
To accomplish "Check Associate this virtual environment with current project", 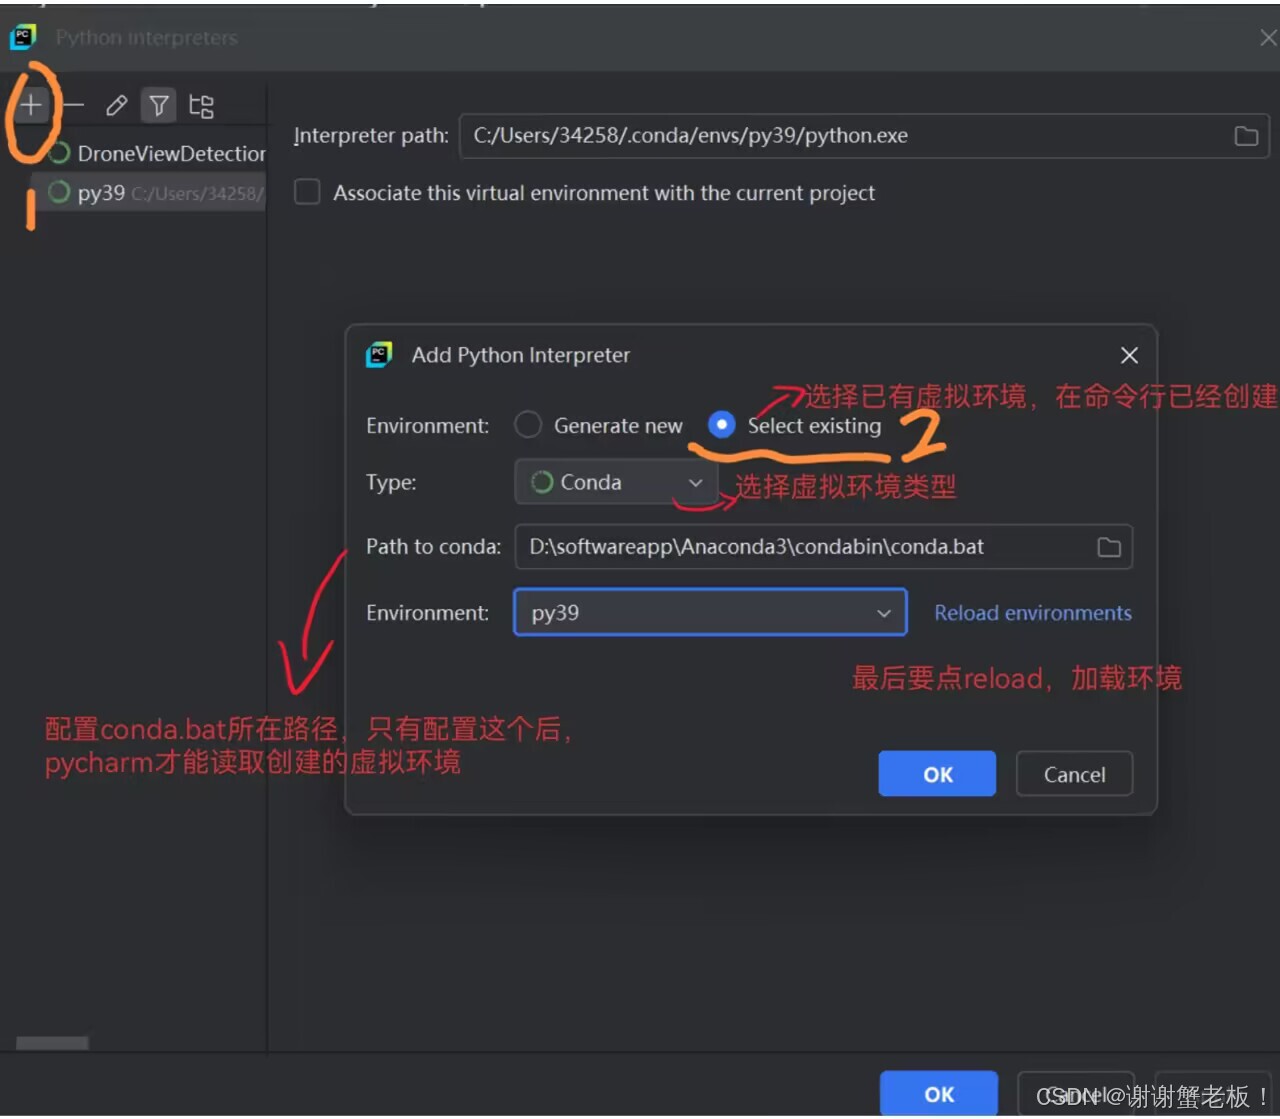I will coord(306,192).
